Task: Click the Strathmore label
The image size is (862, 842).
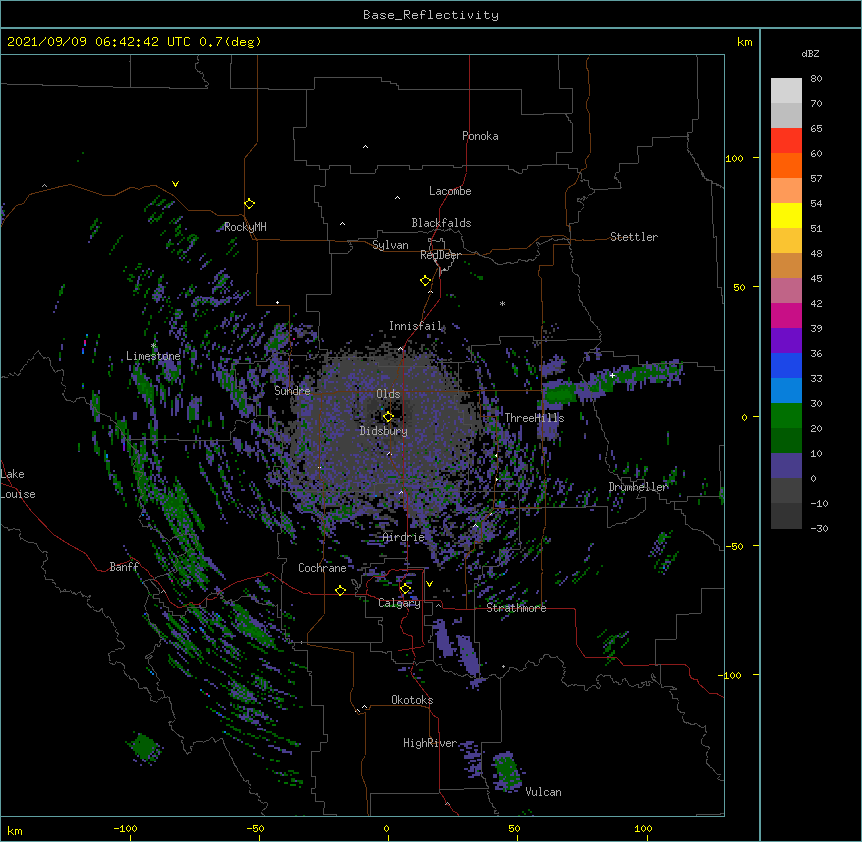Action: coord(516,608)
